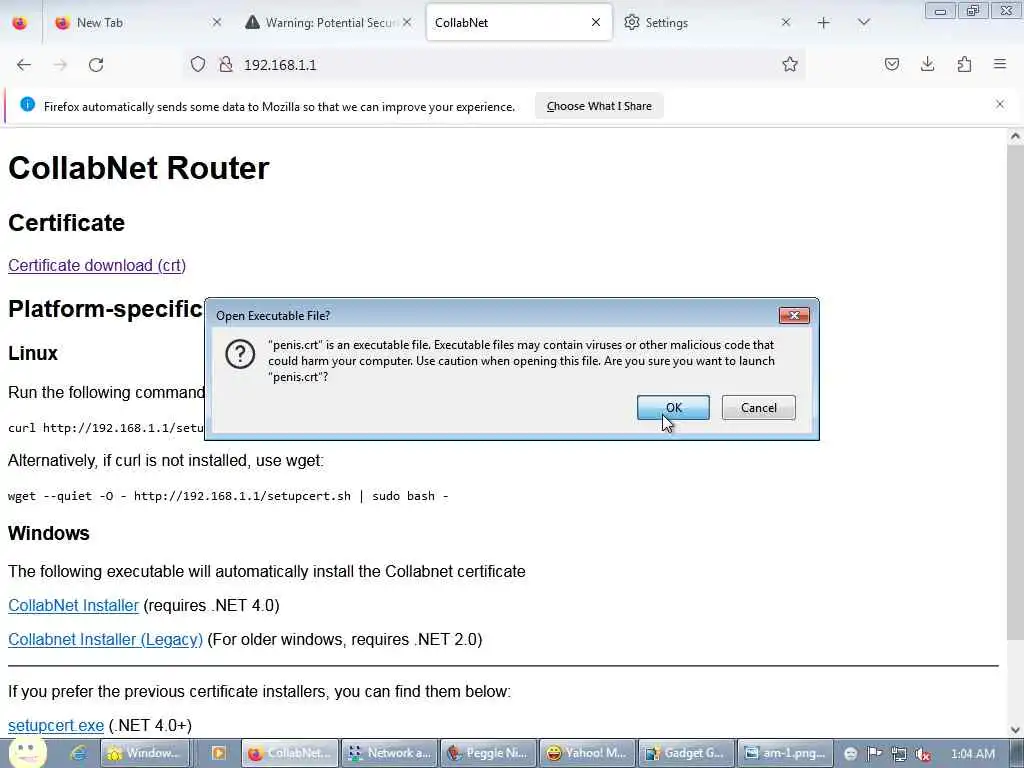This screenshot has height=768, width=1024.
Task: Close the Open Executable File dialog with X
Action: pyautogui.click(x=794, y=315)
